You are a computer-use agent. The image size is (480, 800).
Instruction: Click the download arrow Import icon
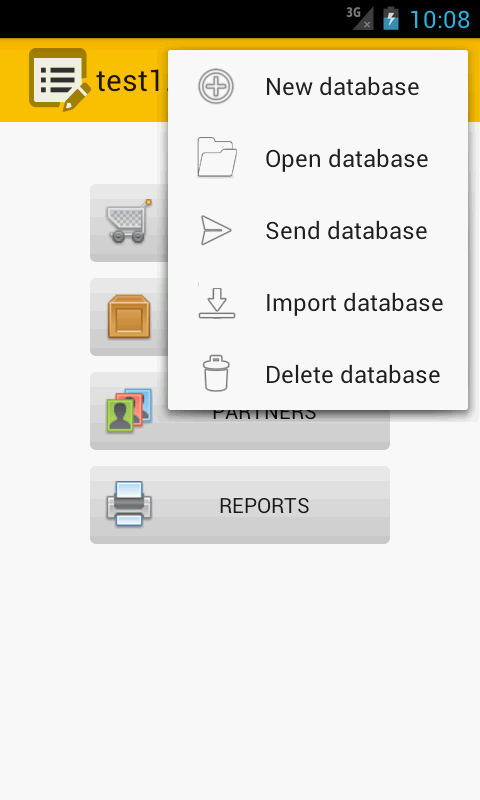217,303
